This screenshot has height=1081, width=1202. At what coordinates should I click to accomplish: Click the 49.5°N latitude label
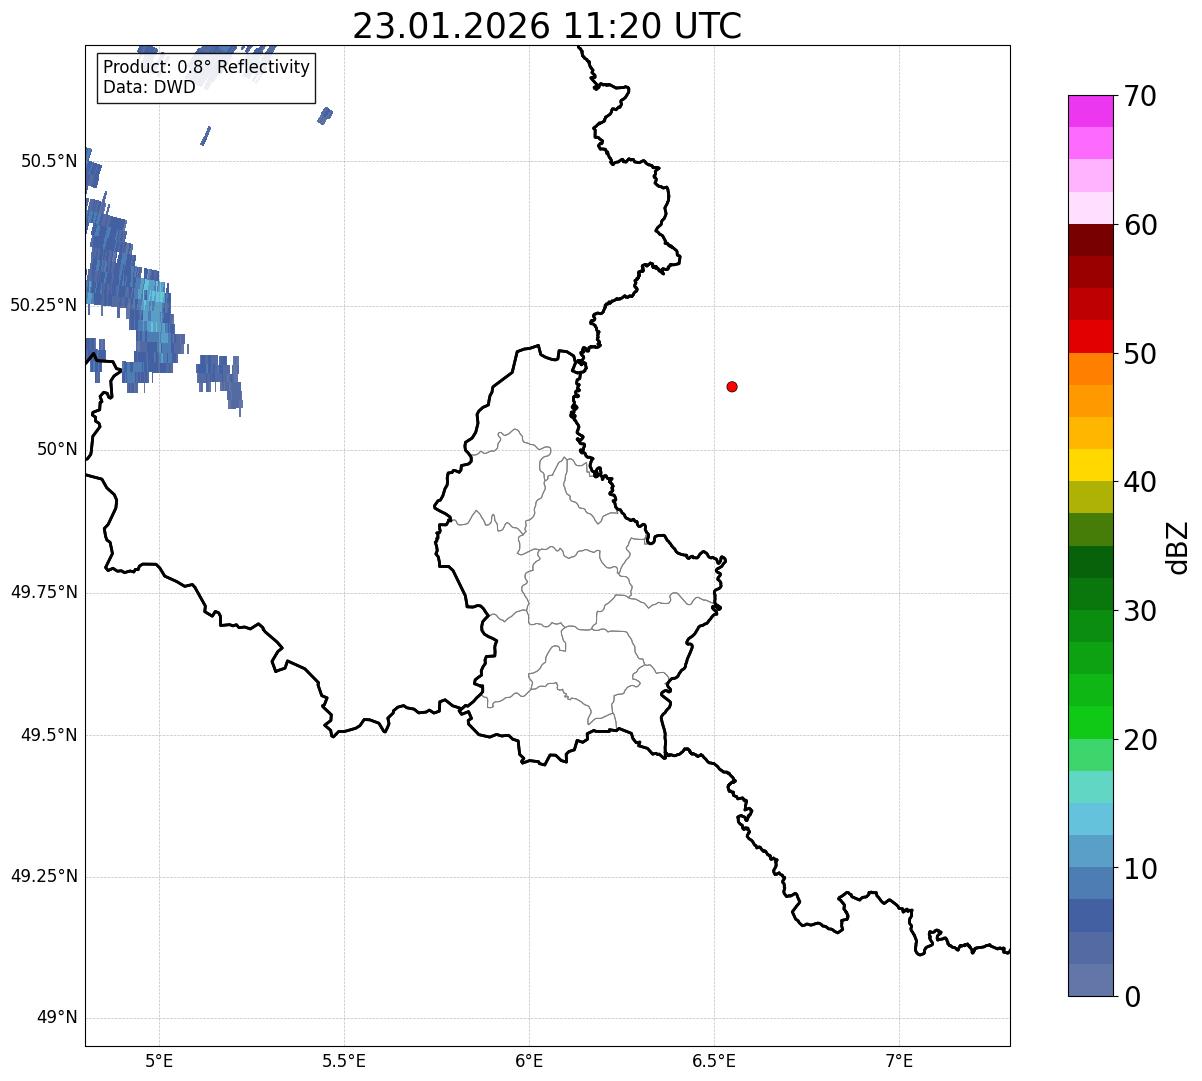[49, 735]
